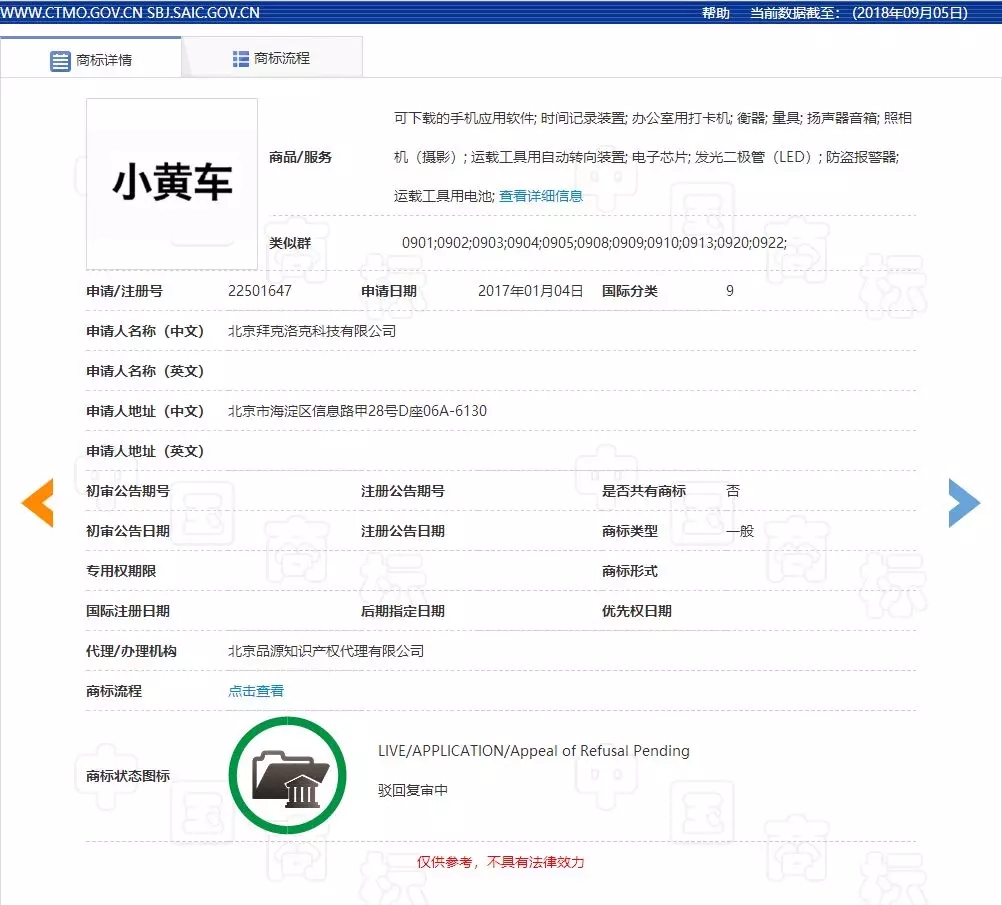This screenshot has height=905, width=1002.
Task: Click the 代理/办理机构 label
Action: (x=131, y=651)
